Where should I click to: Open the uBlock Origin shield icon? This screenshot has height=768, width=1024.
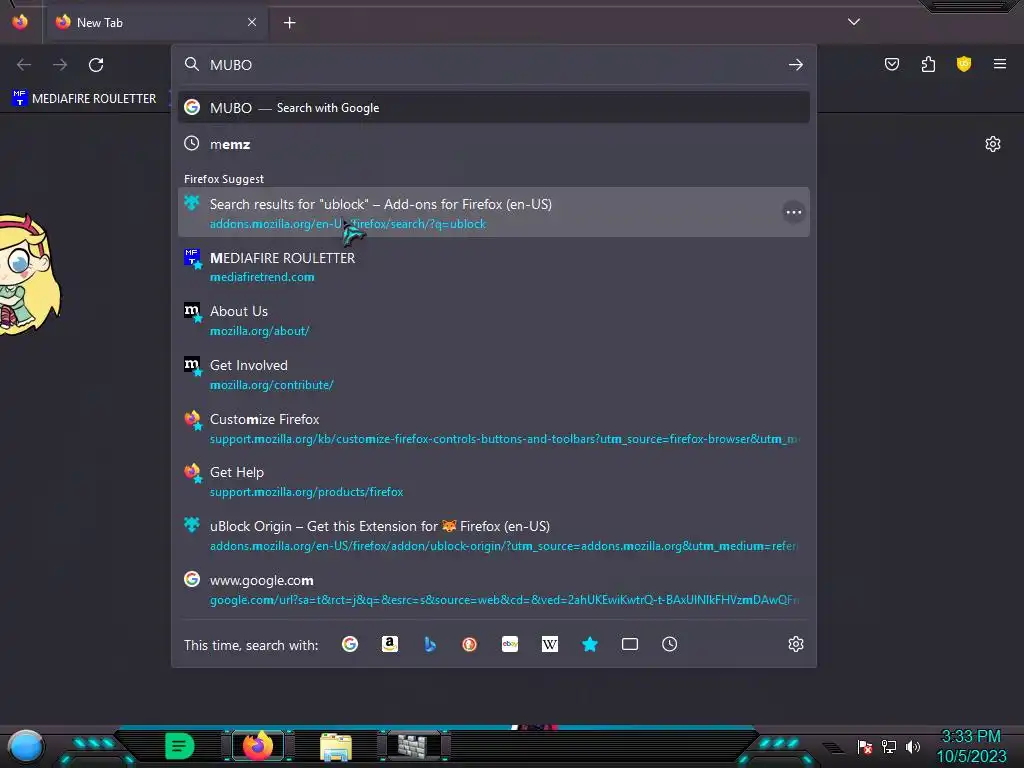(964, 64)
